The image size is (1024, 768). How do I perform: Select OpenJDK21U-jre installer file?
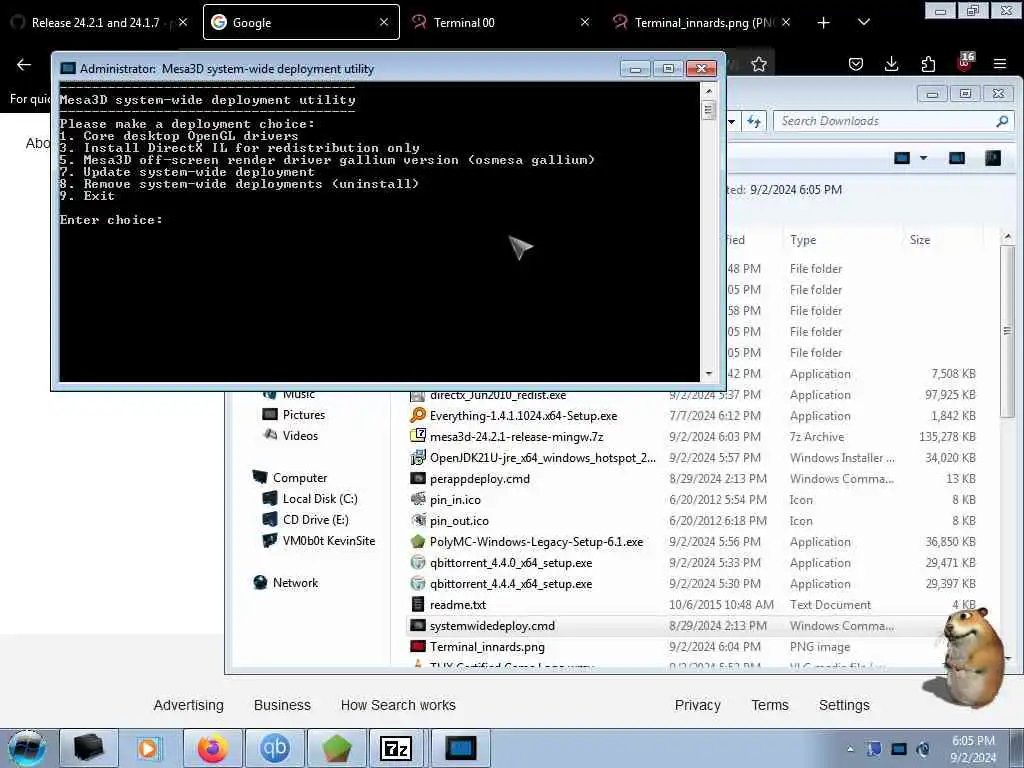tap(533, 457)
